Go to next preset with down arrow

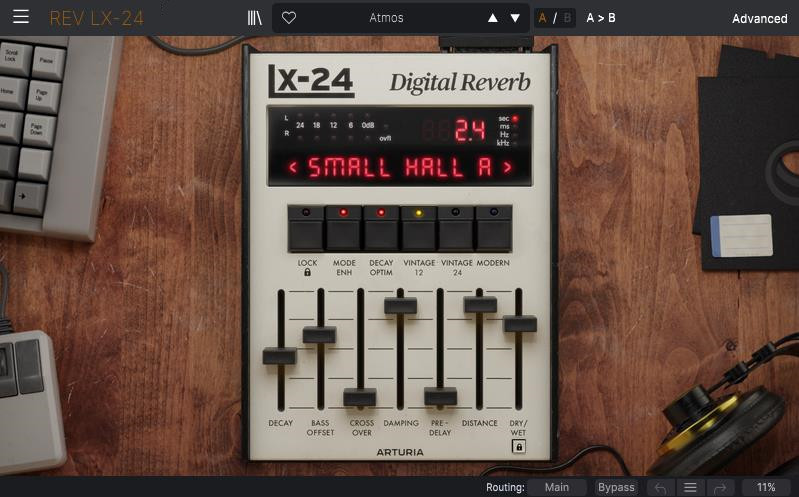click(x=515, y=18)
